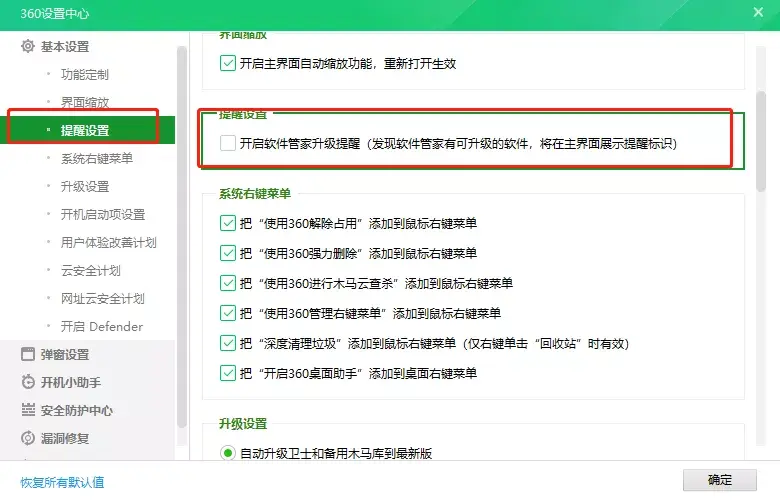Uncheck 开启360桌面助手 desktop menu option
This screenshot has height=500, width=780.
click(x=228, y=373)
